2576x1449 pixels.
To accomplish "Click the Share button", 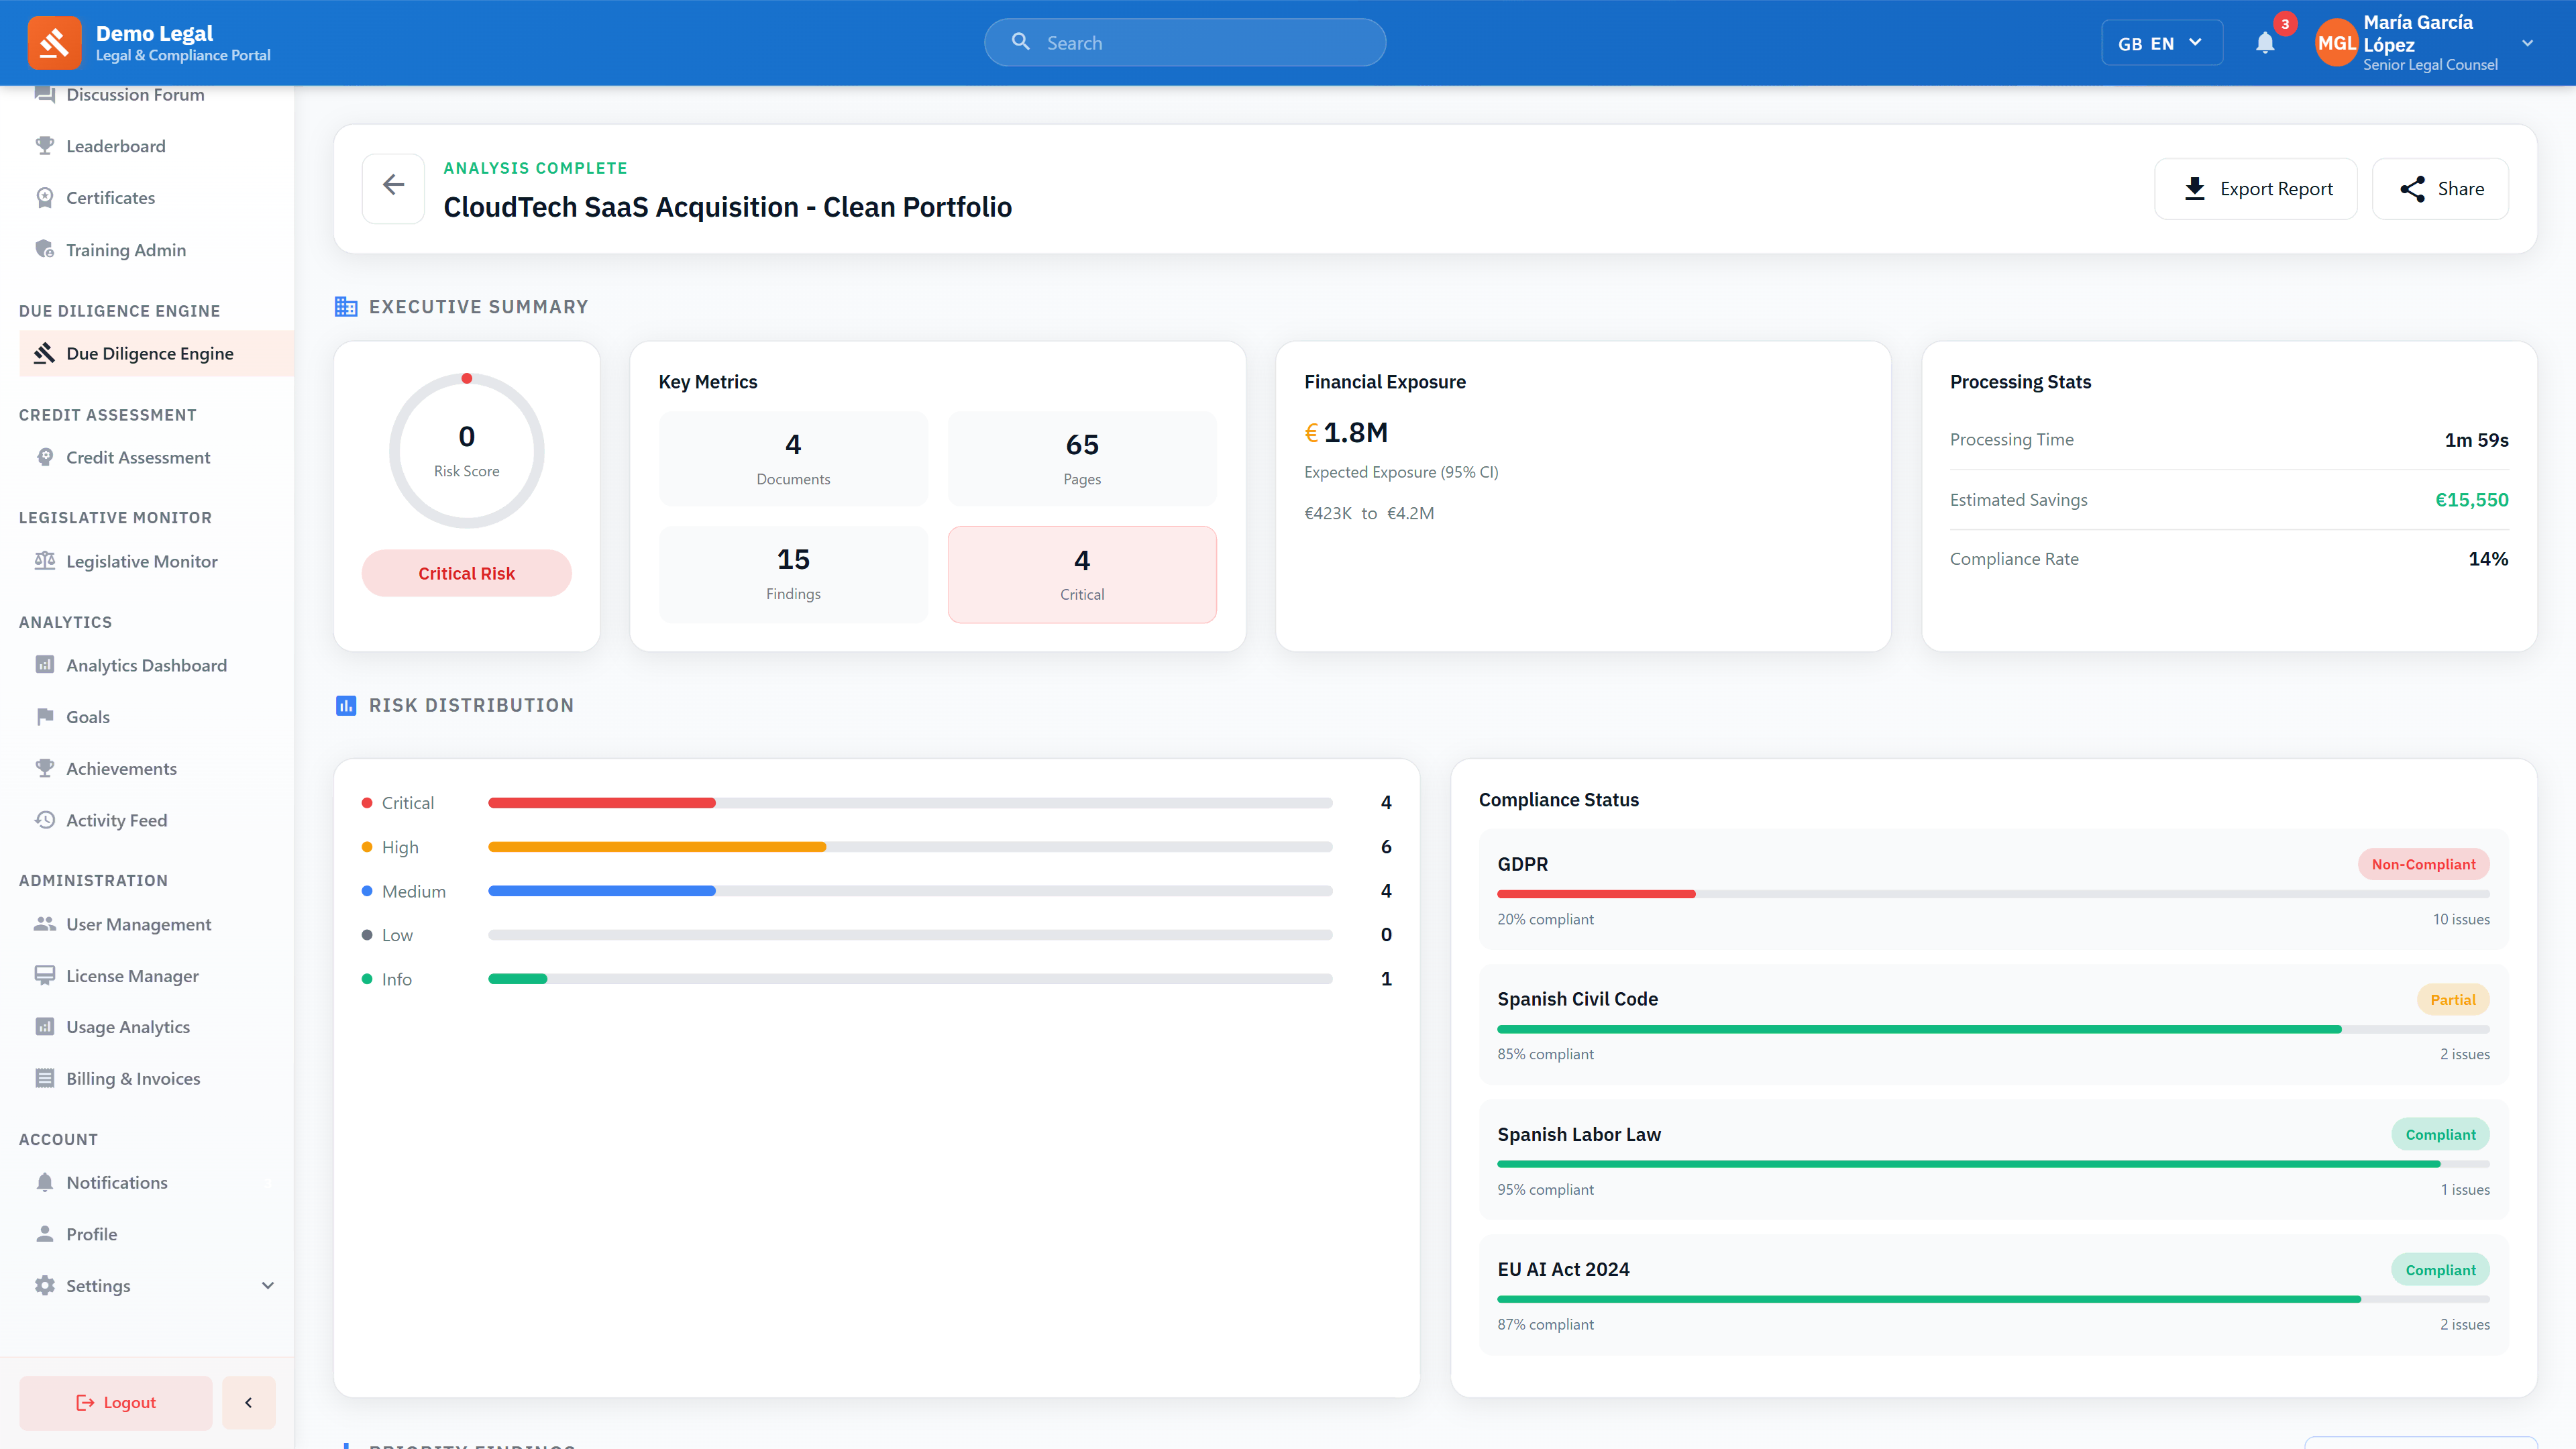I will coord(2440,188).
